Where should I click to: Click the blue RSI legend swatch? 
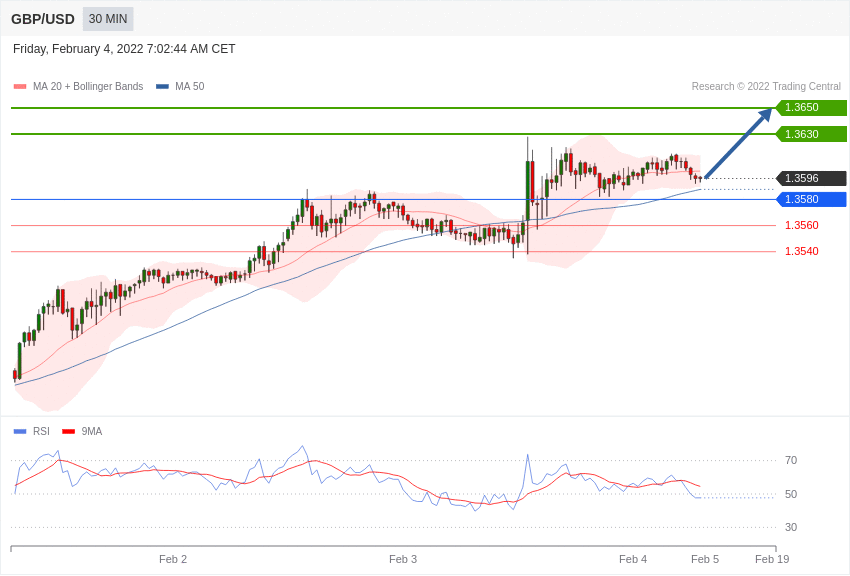tap(20, 431)
